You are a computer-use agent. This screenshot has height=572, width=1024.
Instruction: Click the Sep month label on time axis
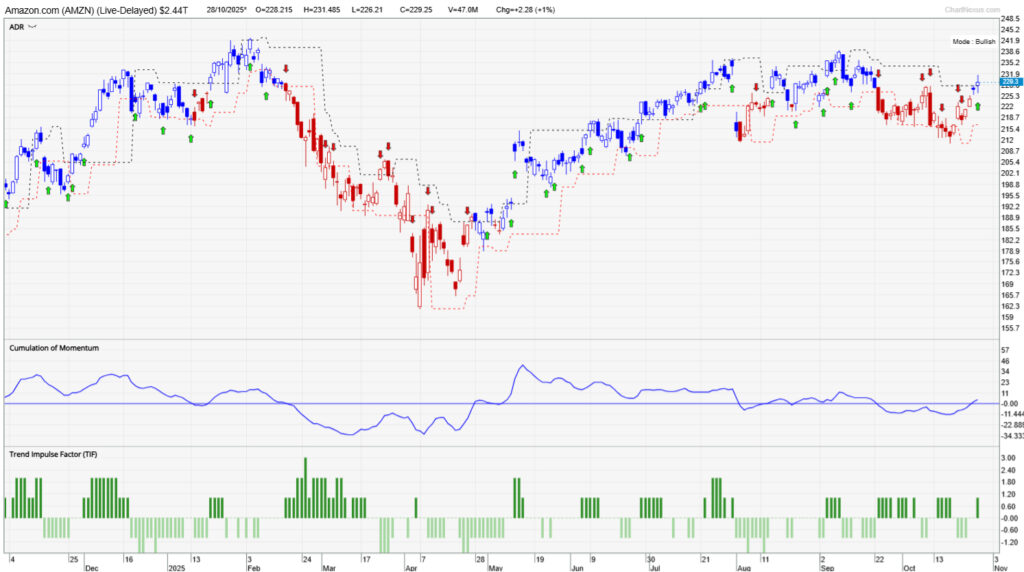[827, 568]
